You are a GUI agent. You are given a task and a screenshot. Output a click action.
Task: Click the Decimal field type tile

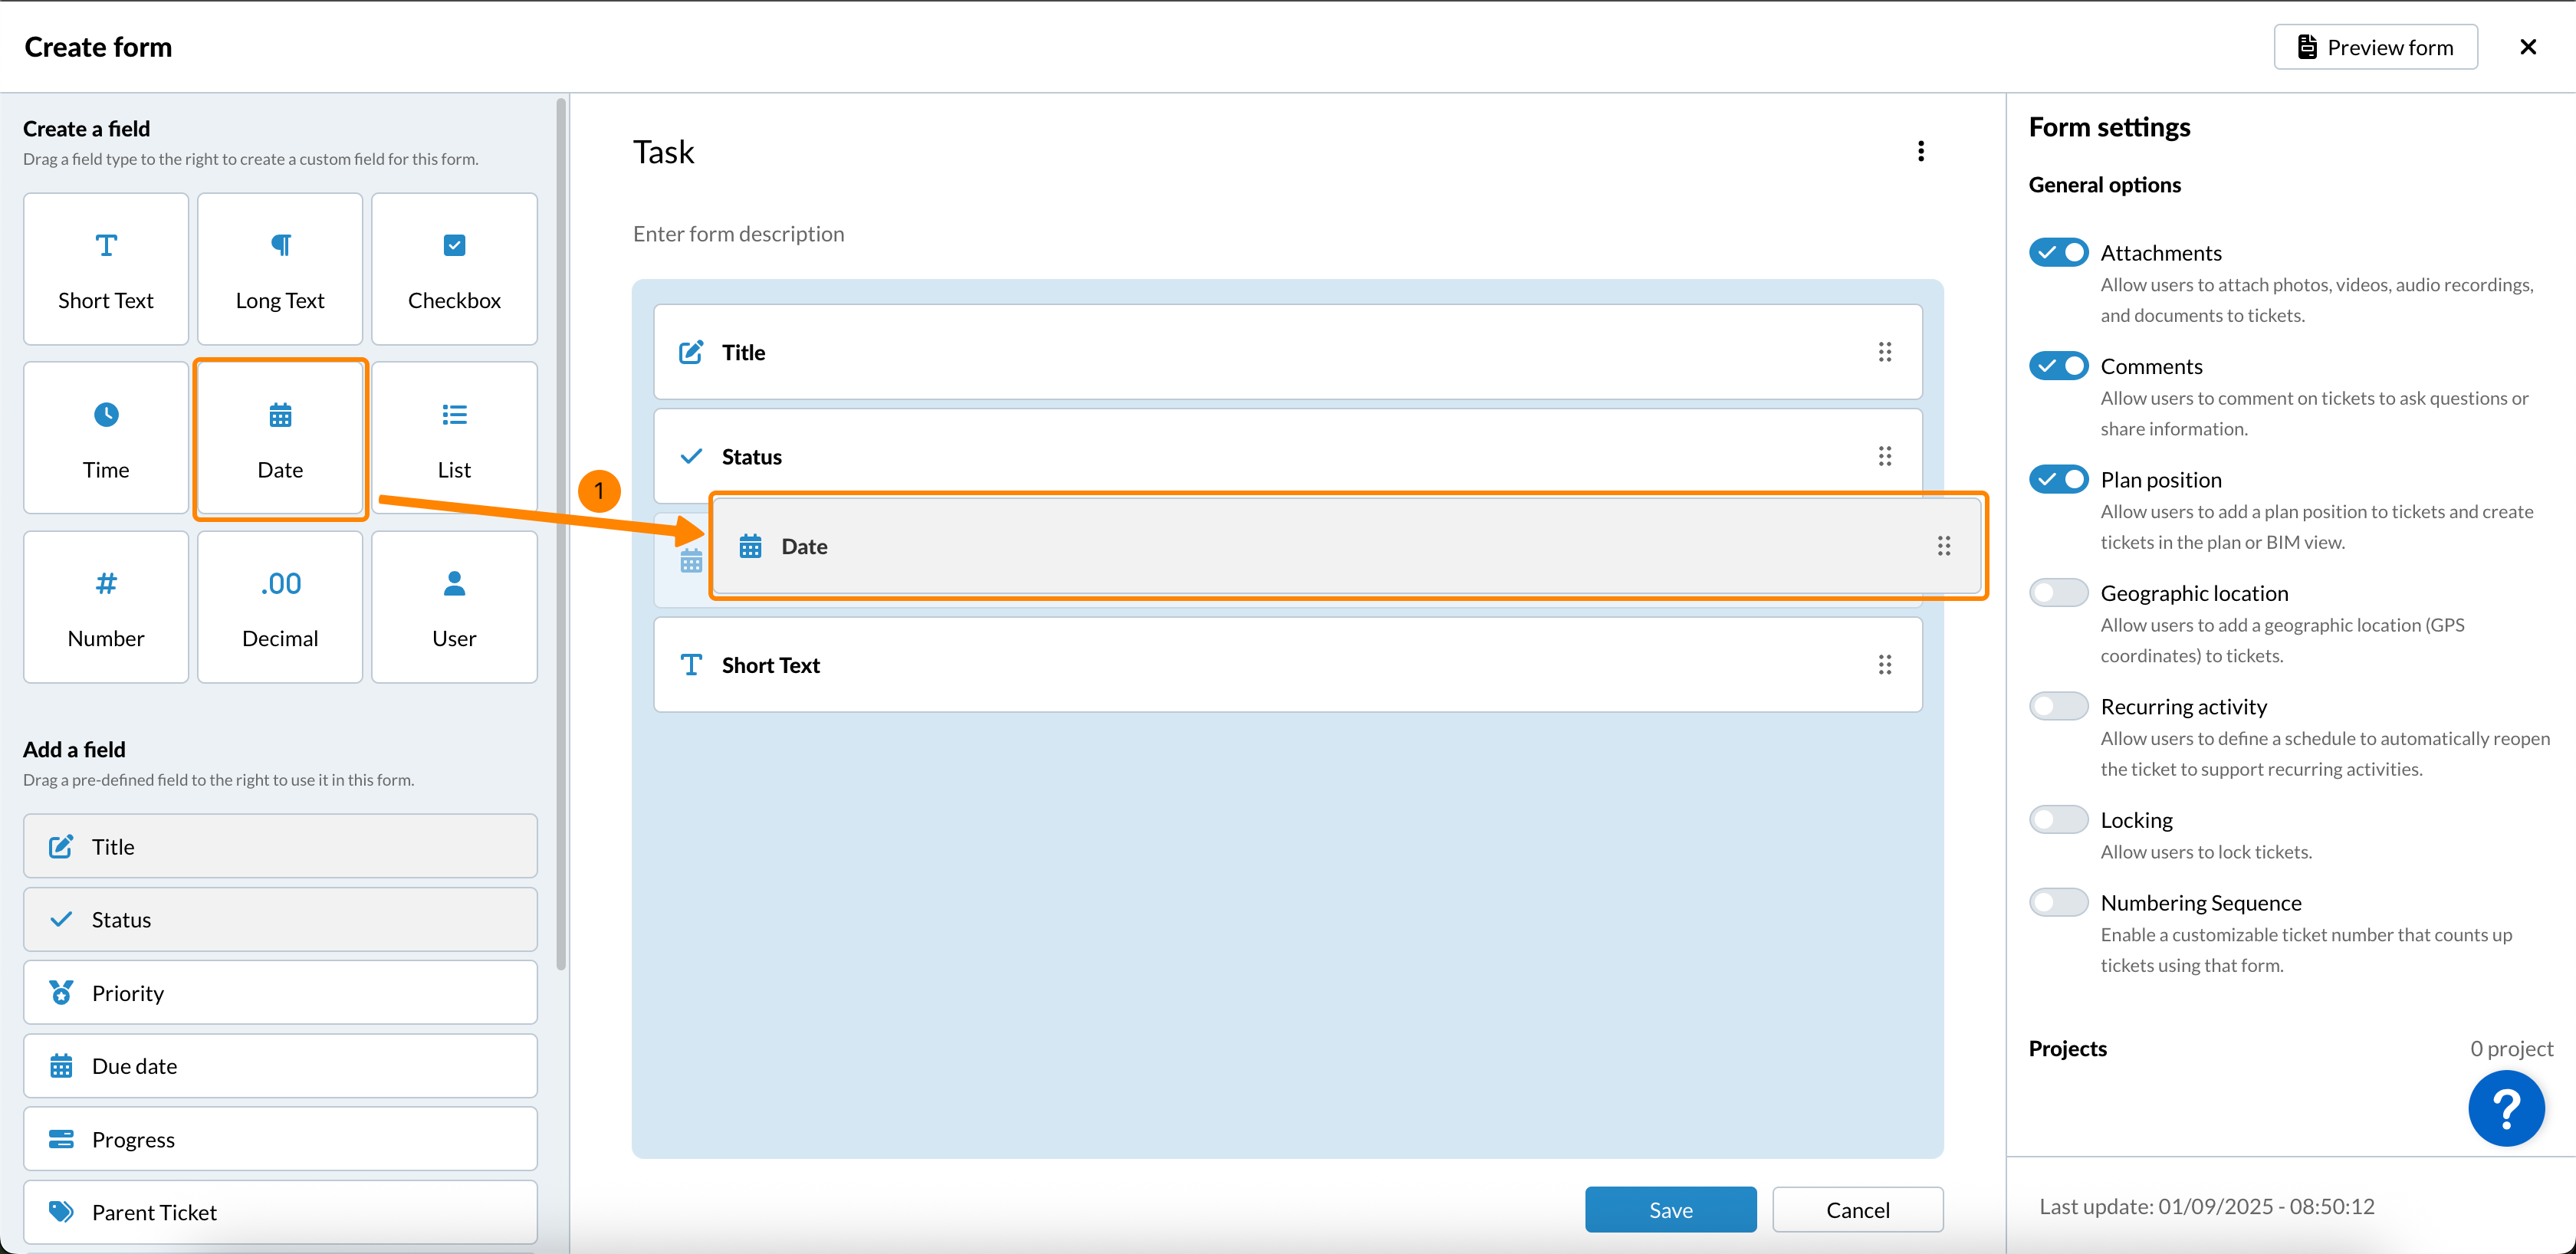click(x=280, y=607)
